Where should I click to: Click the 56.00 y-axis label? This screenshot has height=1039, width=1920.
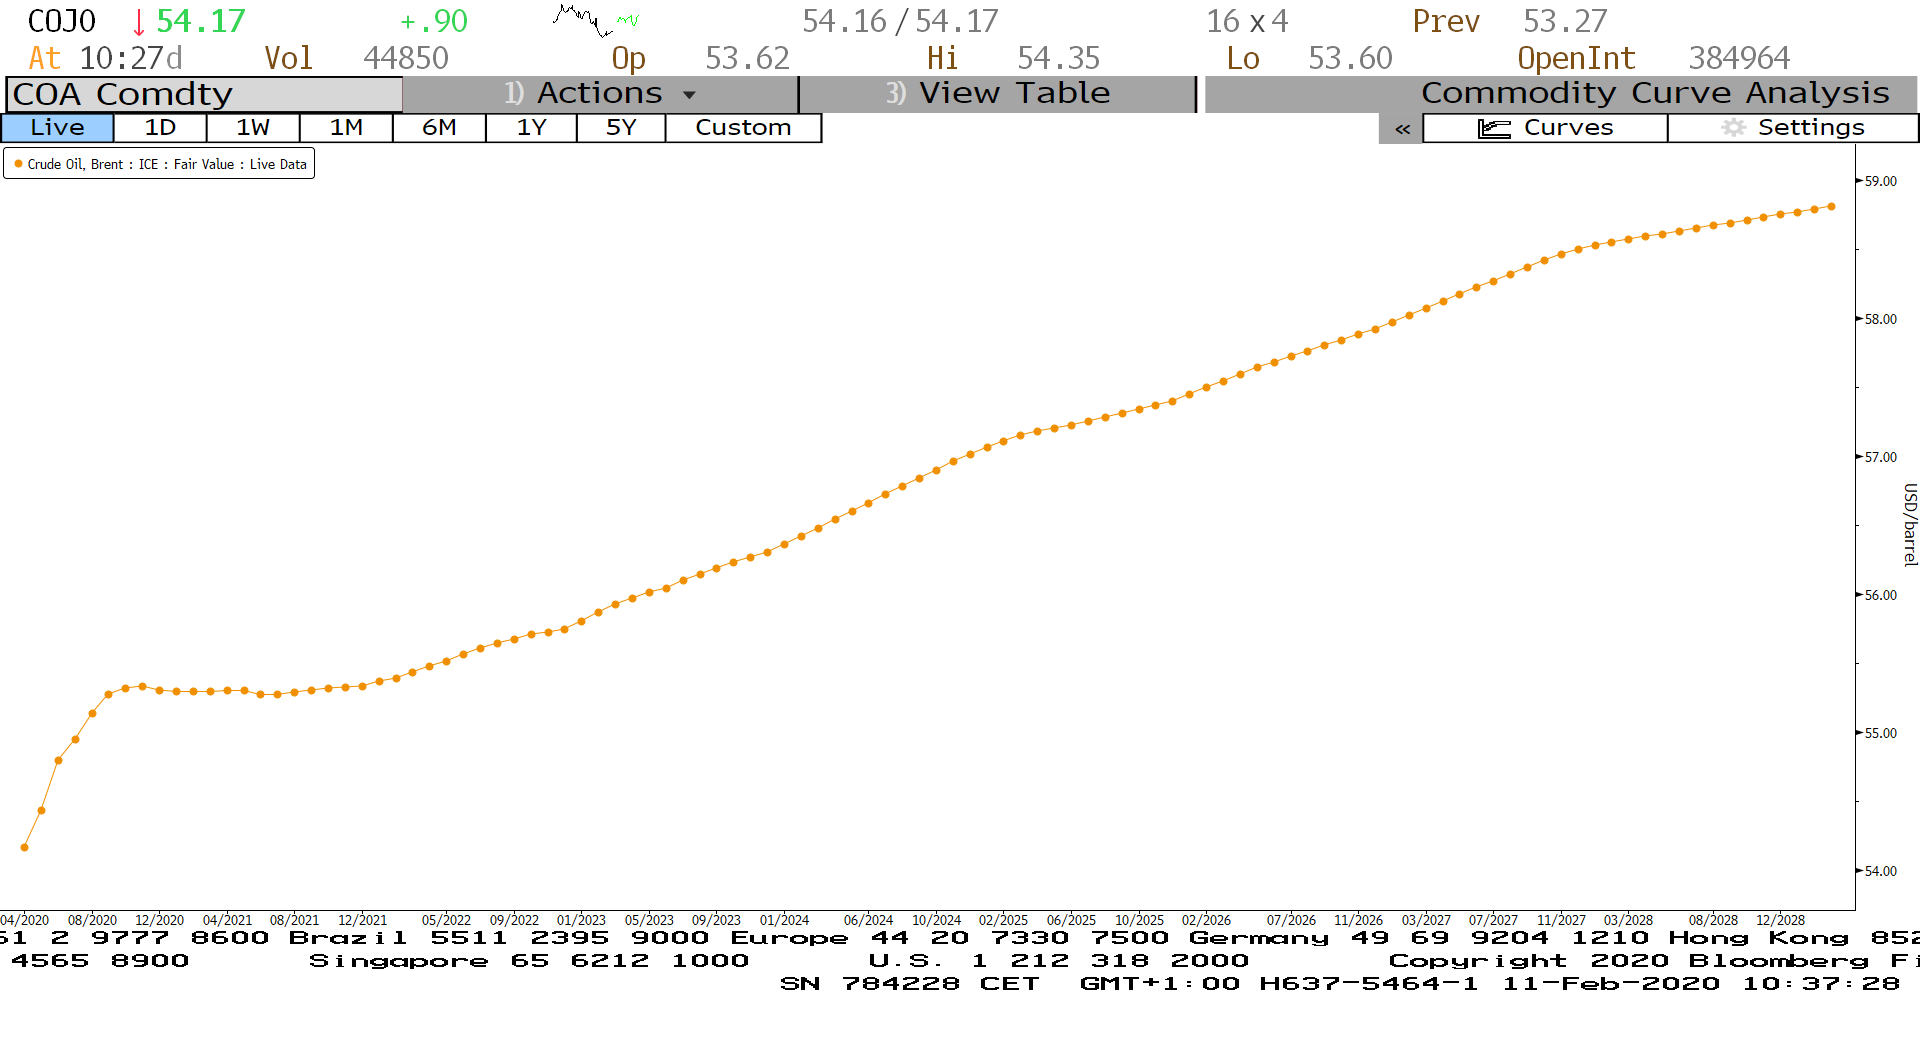tap(1880, 595)
